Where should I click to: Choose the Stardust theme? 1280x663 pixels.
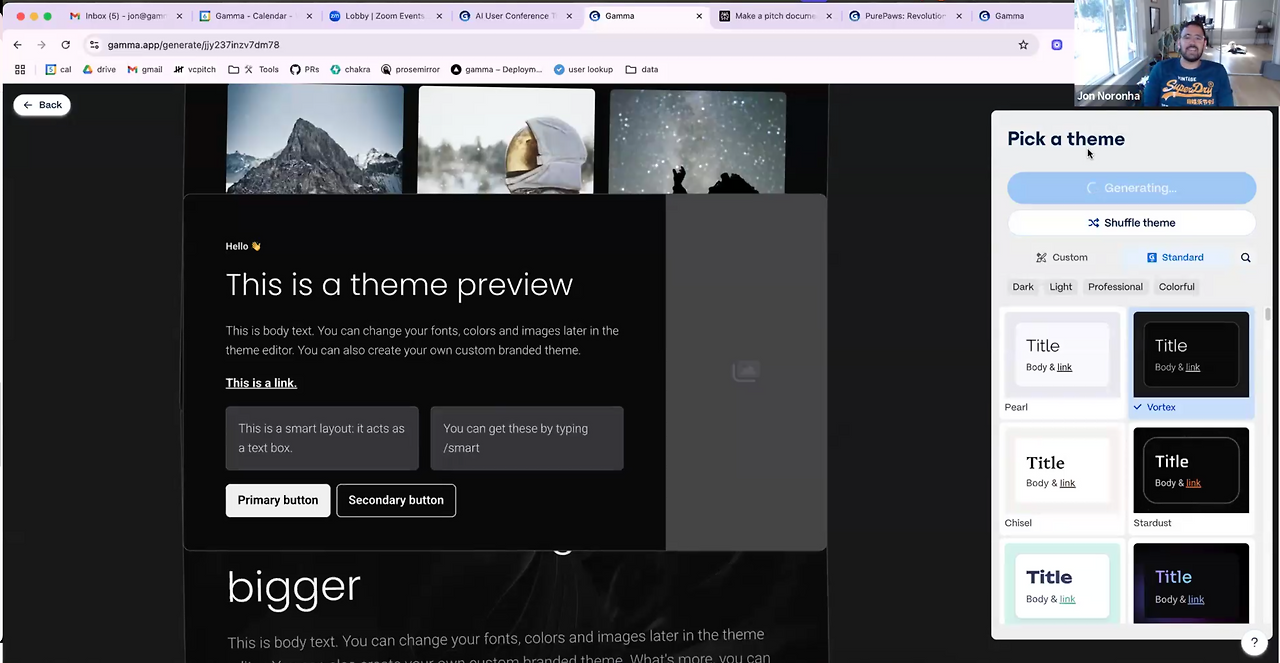(x=1191, y=478)
